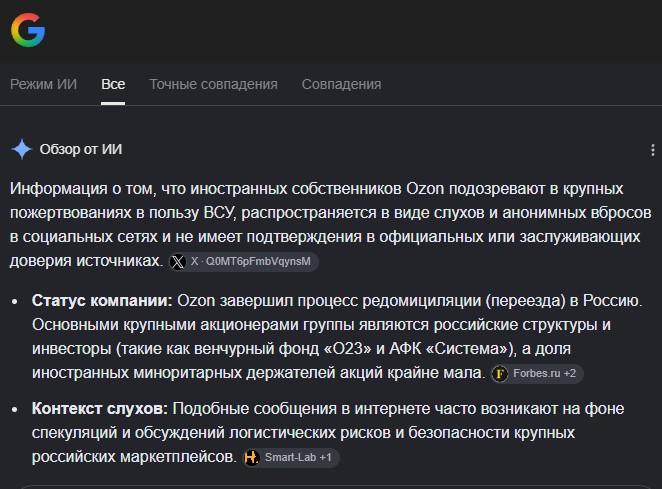Open the Совпадения tab
Viewport: 662px width, 489px height.
point(341,84)
